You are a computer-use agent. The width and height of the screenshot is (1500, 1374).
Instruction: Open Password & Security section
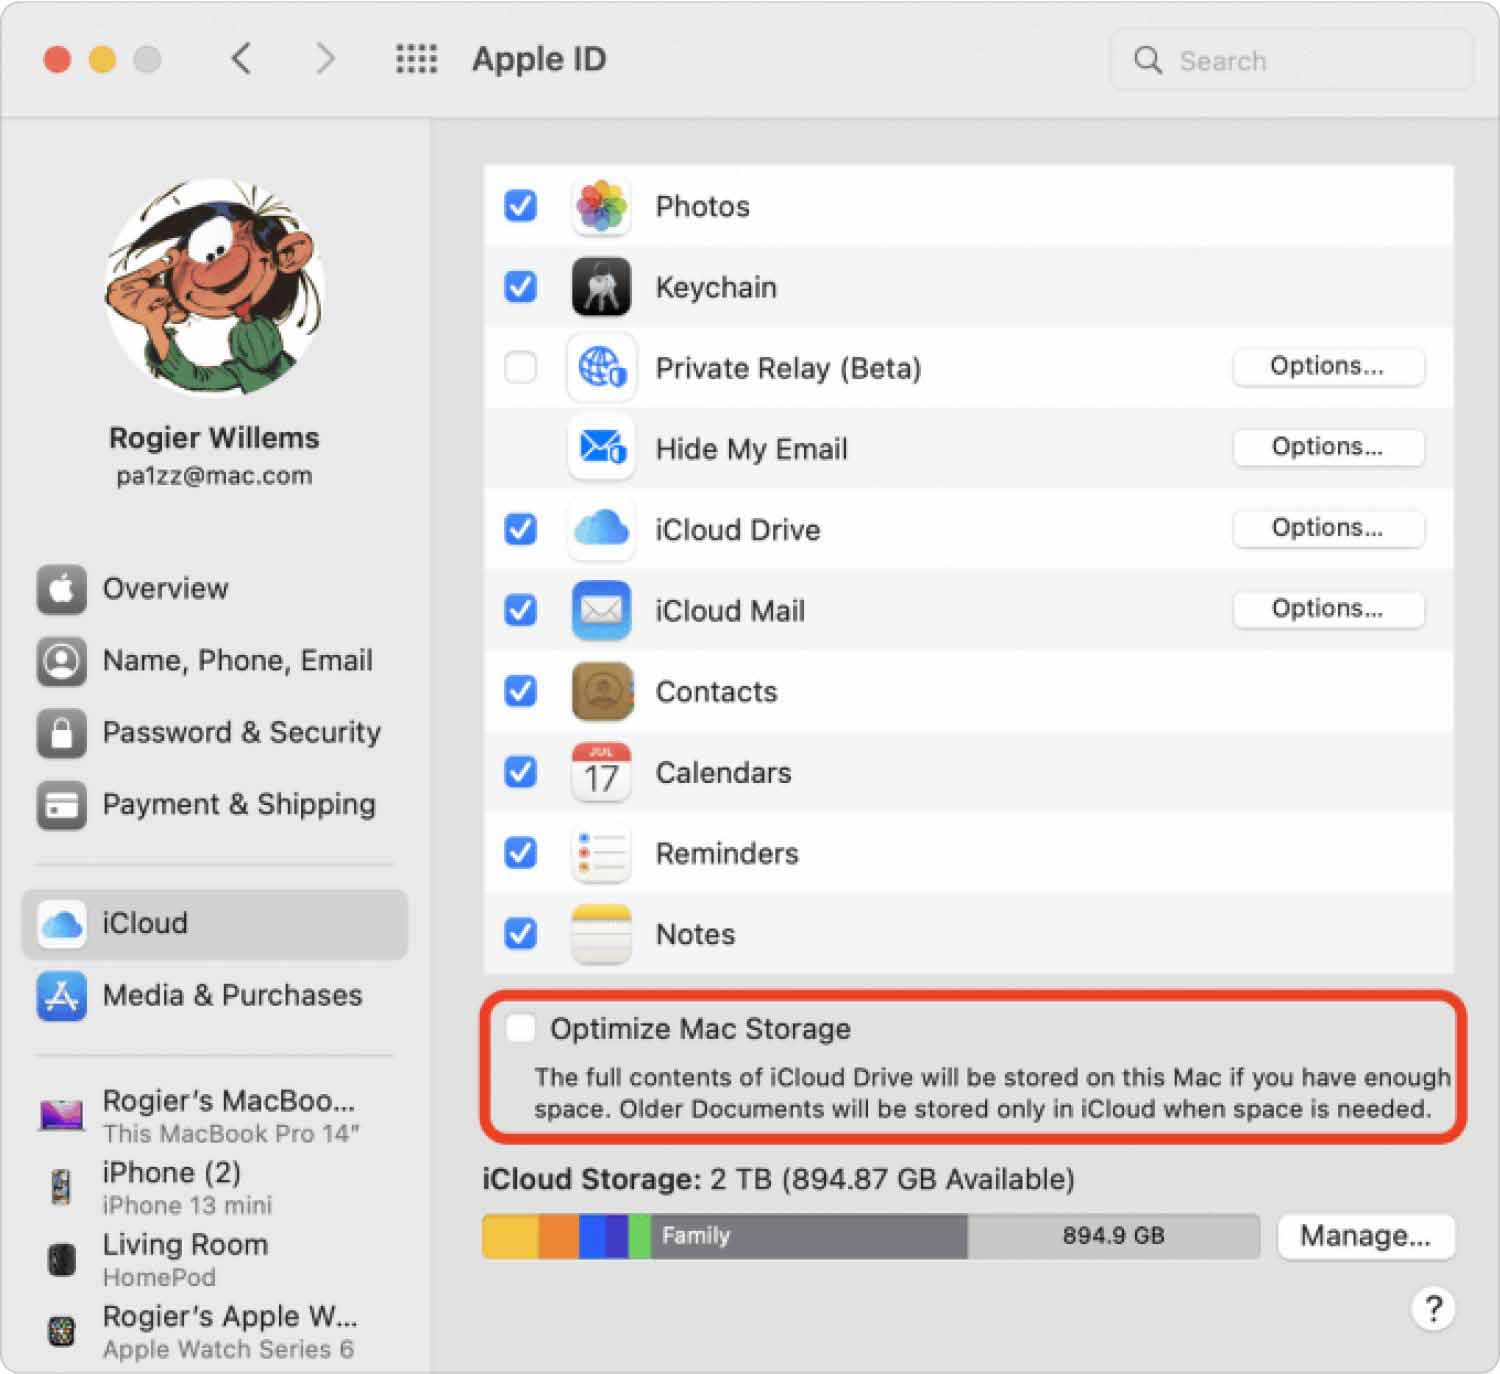[x=214, y=733]
